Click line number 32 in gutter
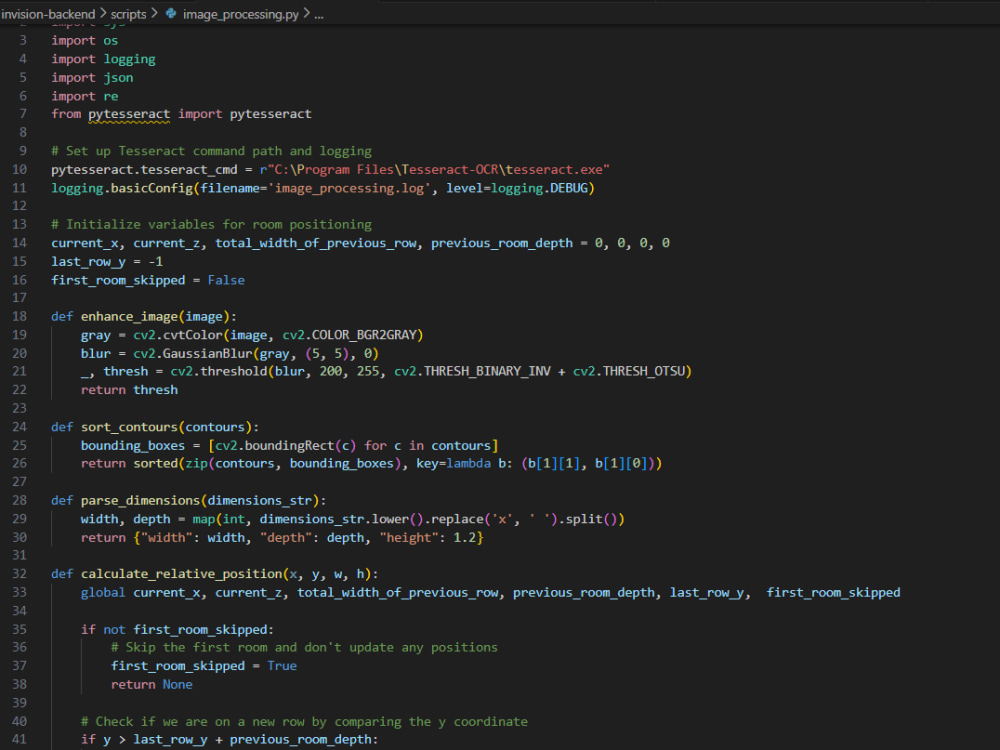The width and height of the screenshot is (1000, 750). point(20,573)
